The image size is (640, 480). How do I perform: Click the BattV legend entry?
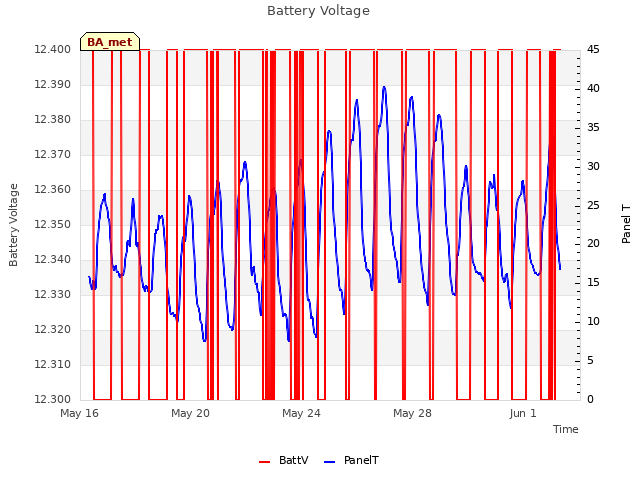284,460
